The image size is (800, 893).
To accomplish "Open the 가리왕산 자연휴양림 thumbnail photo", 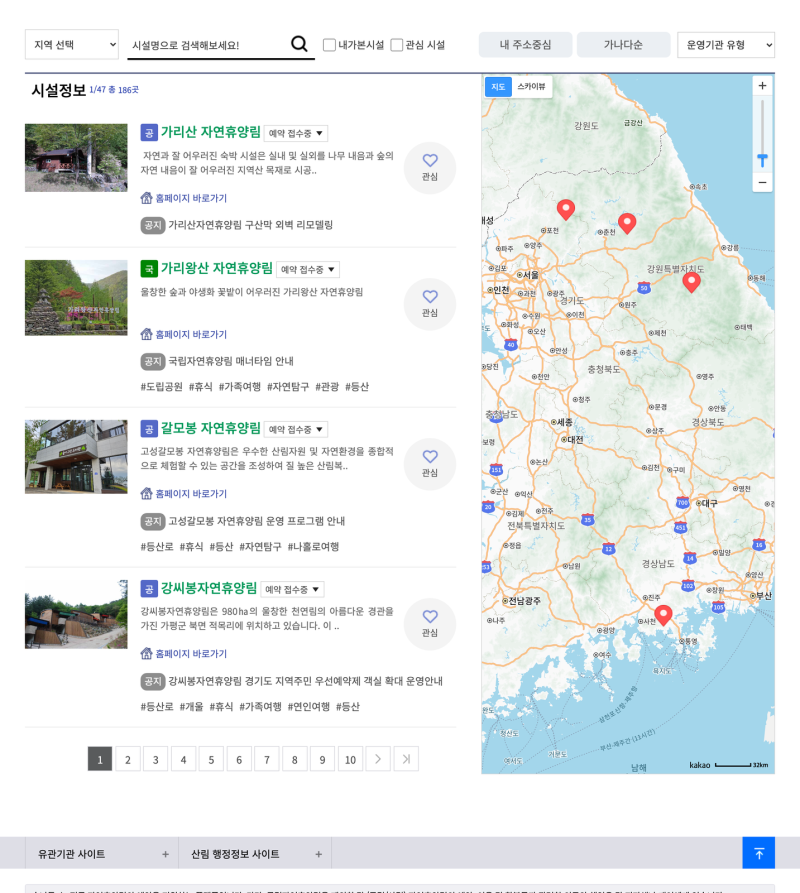I will [x=76, y=298].
